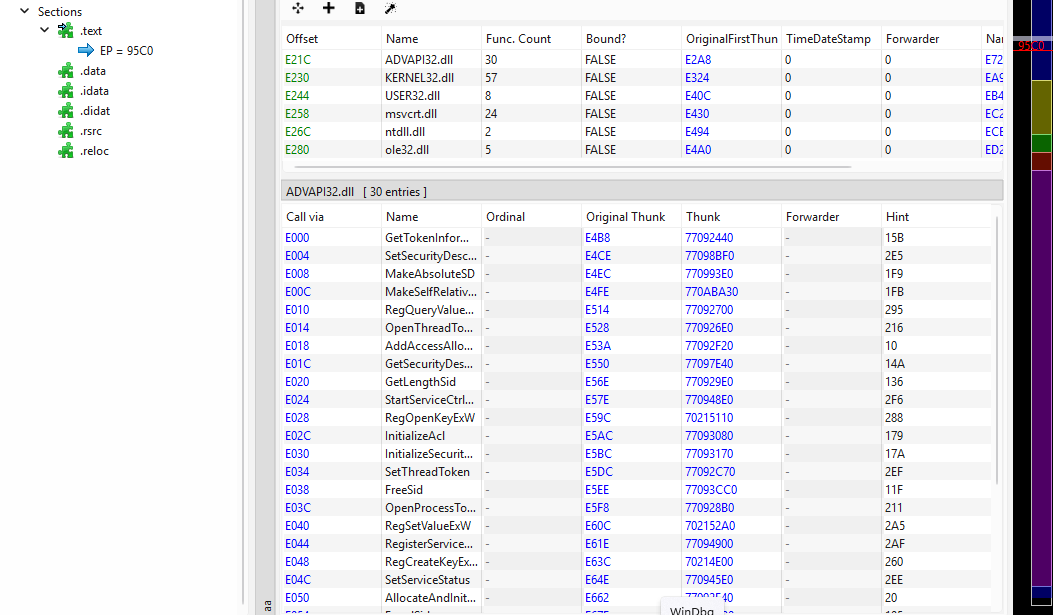This screenshot has height=615, width=1053.
Task: Click hint value 2EF
Action: 894,472
